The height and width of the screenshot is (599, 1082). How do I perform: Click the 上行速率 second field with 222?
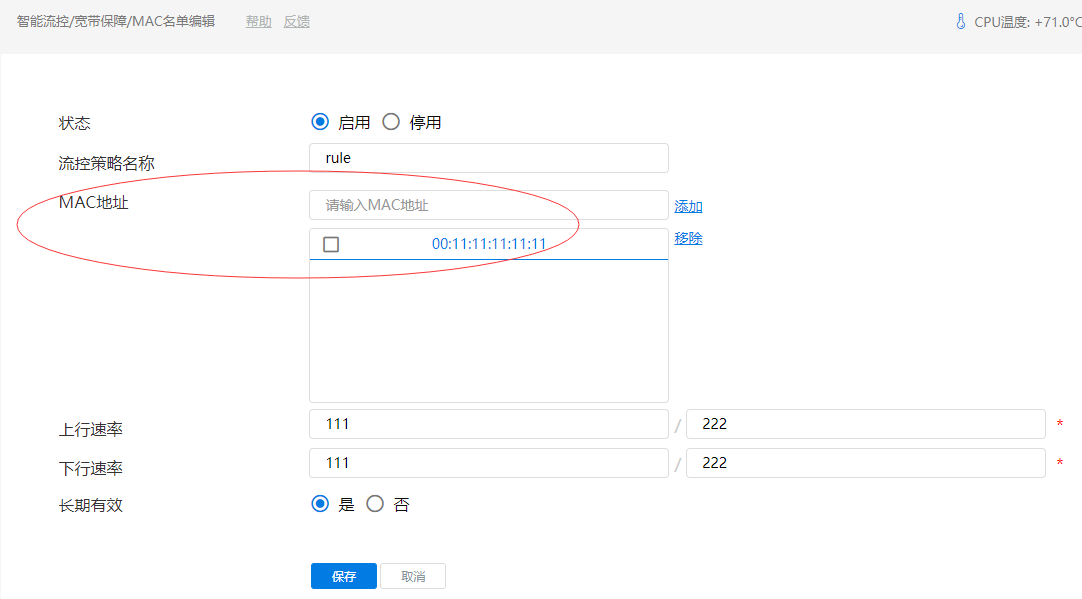[866, 424]
